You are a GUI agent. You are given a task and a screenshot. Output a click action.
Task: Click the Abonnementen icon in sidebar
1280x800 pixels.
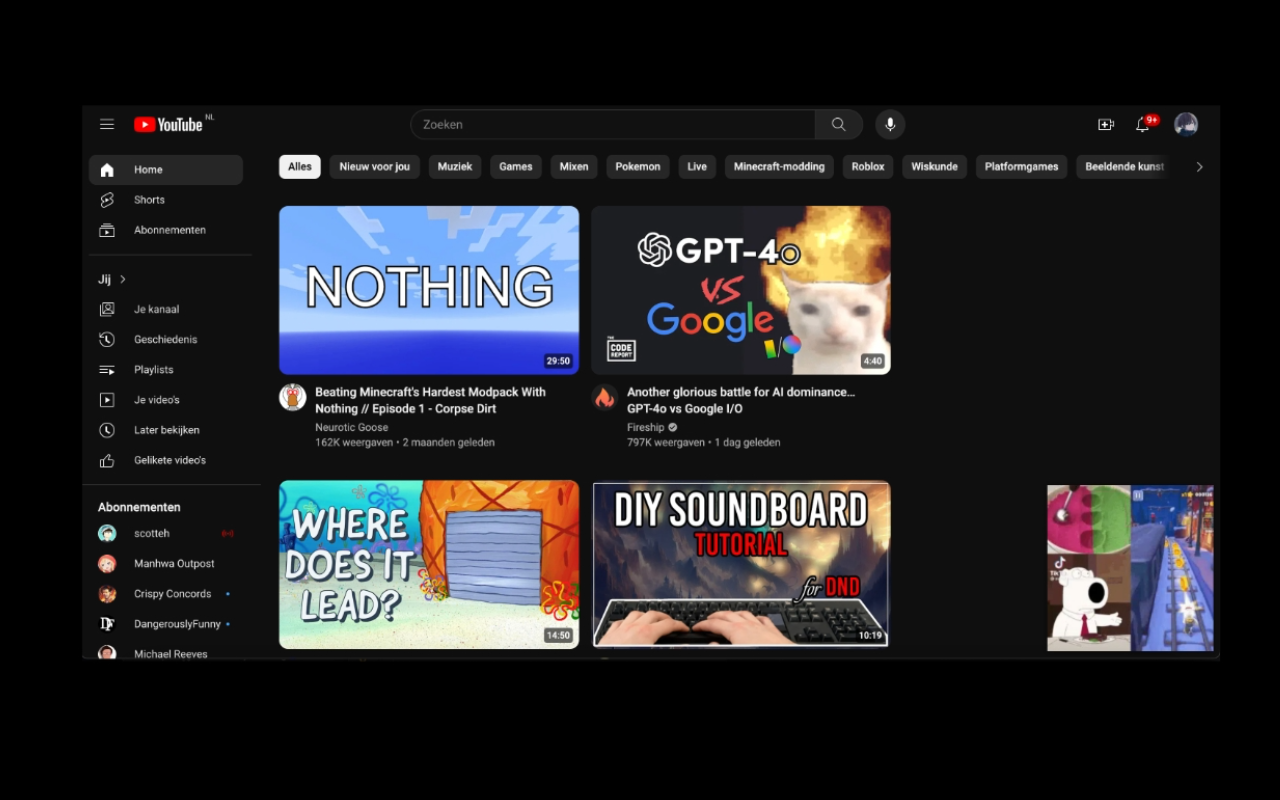click(x=107, y=230)
